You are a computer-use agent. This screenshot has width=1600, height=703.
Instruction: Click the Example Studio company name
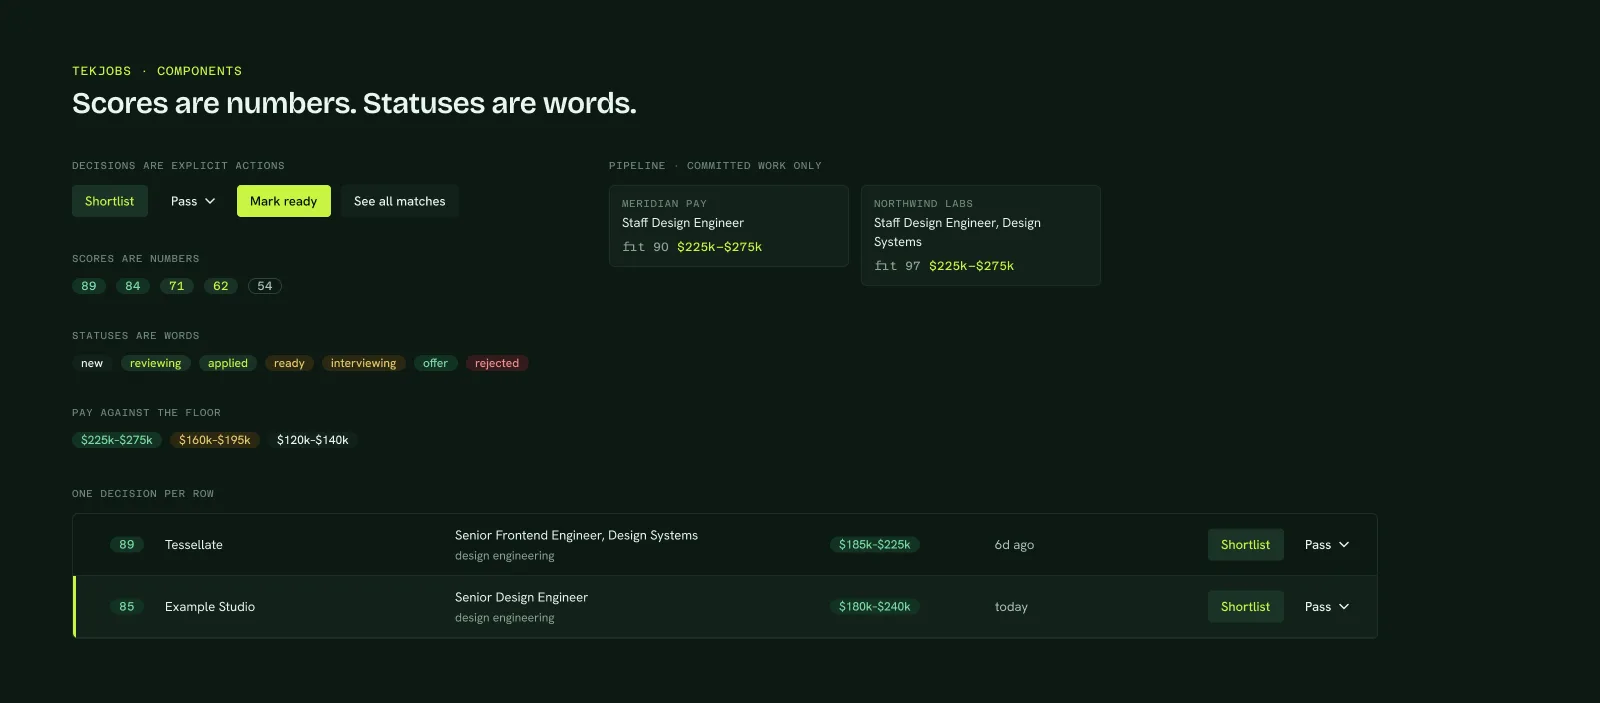[210, 607]
